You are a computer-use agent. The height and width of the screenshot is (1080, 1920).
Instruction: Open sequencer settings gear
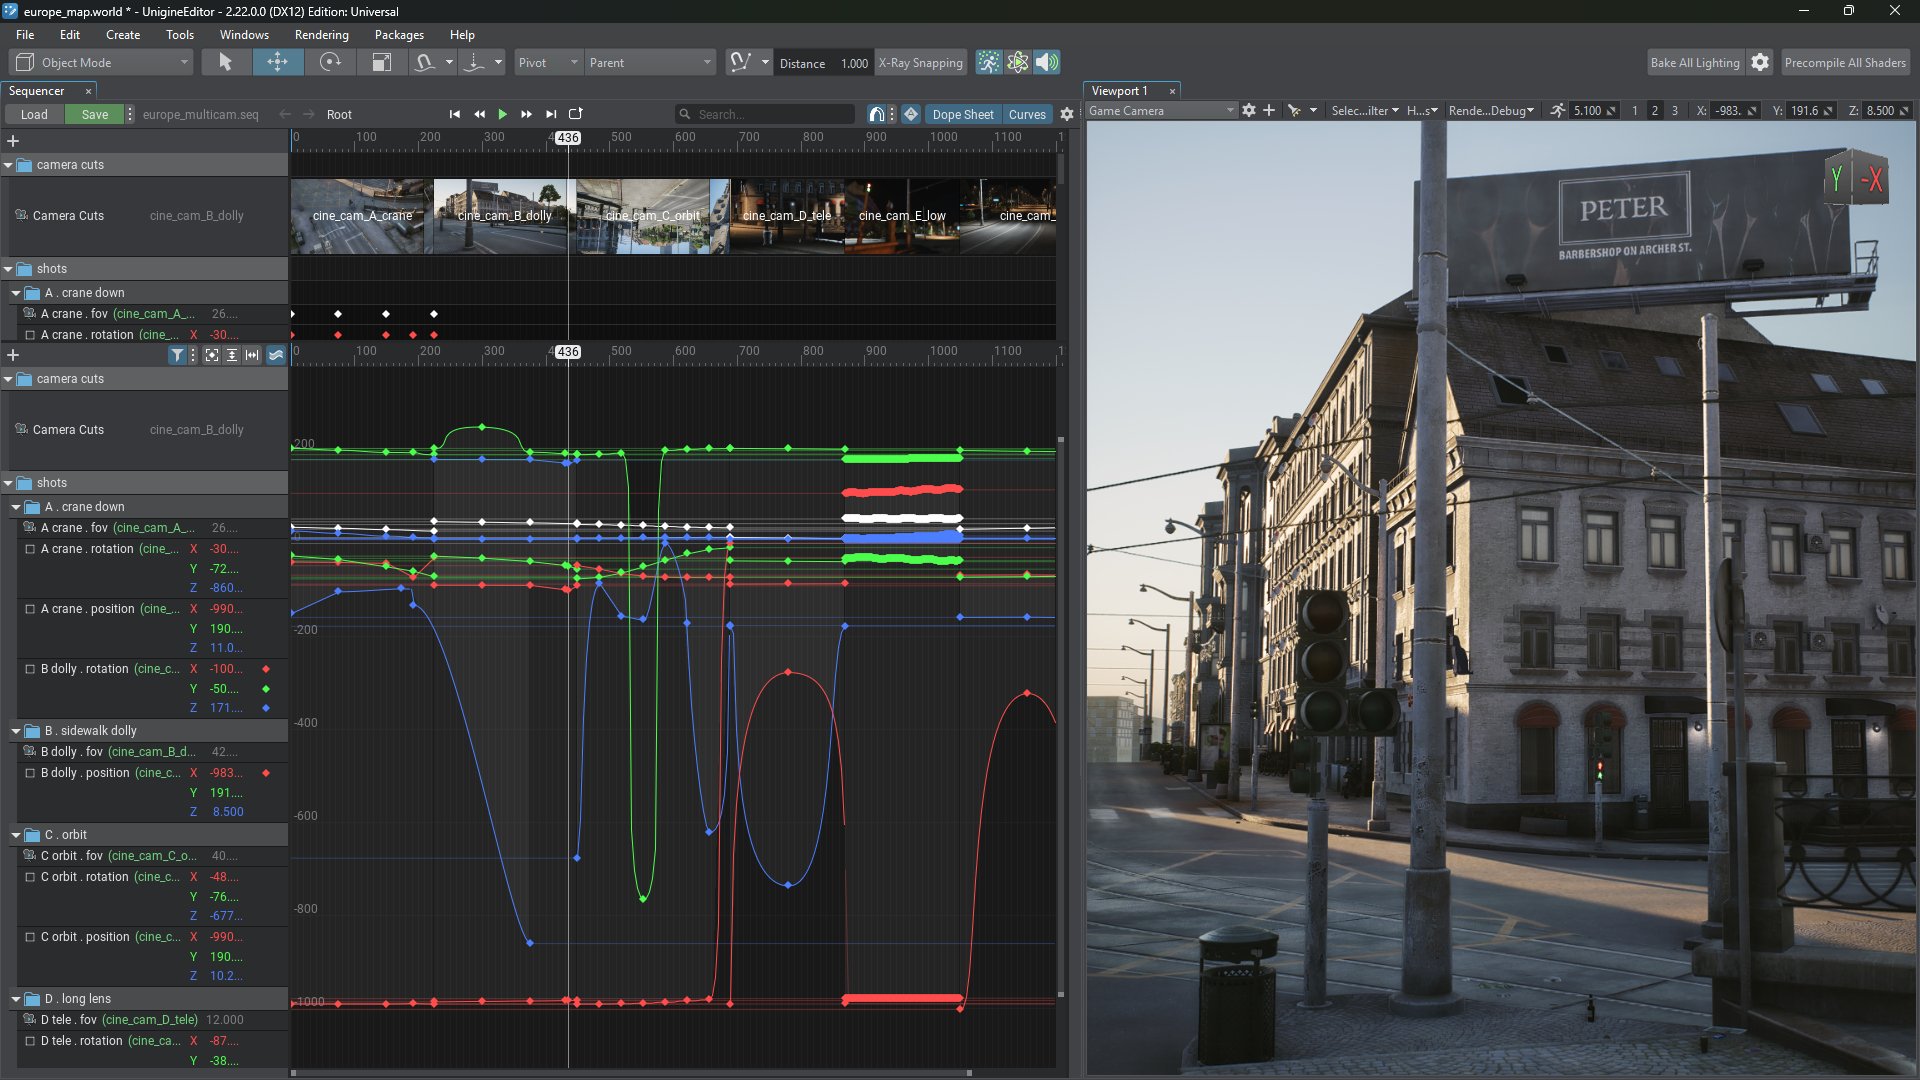tap(1067, 114)
